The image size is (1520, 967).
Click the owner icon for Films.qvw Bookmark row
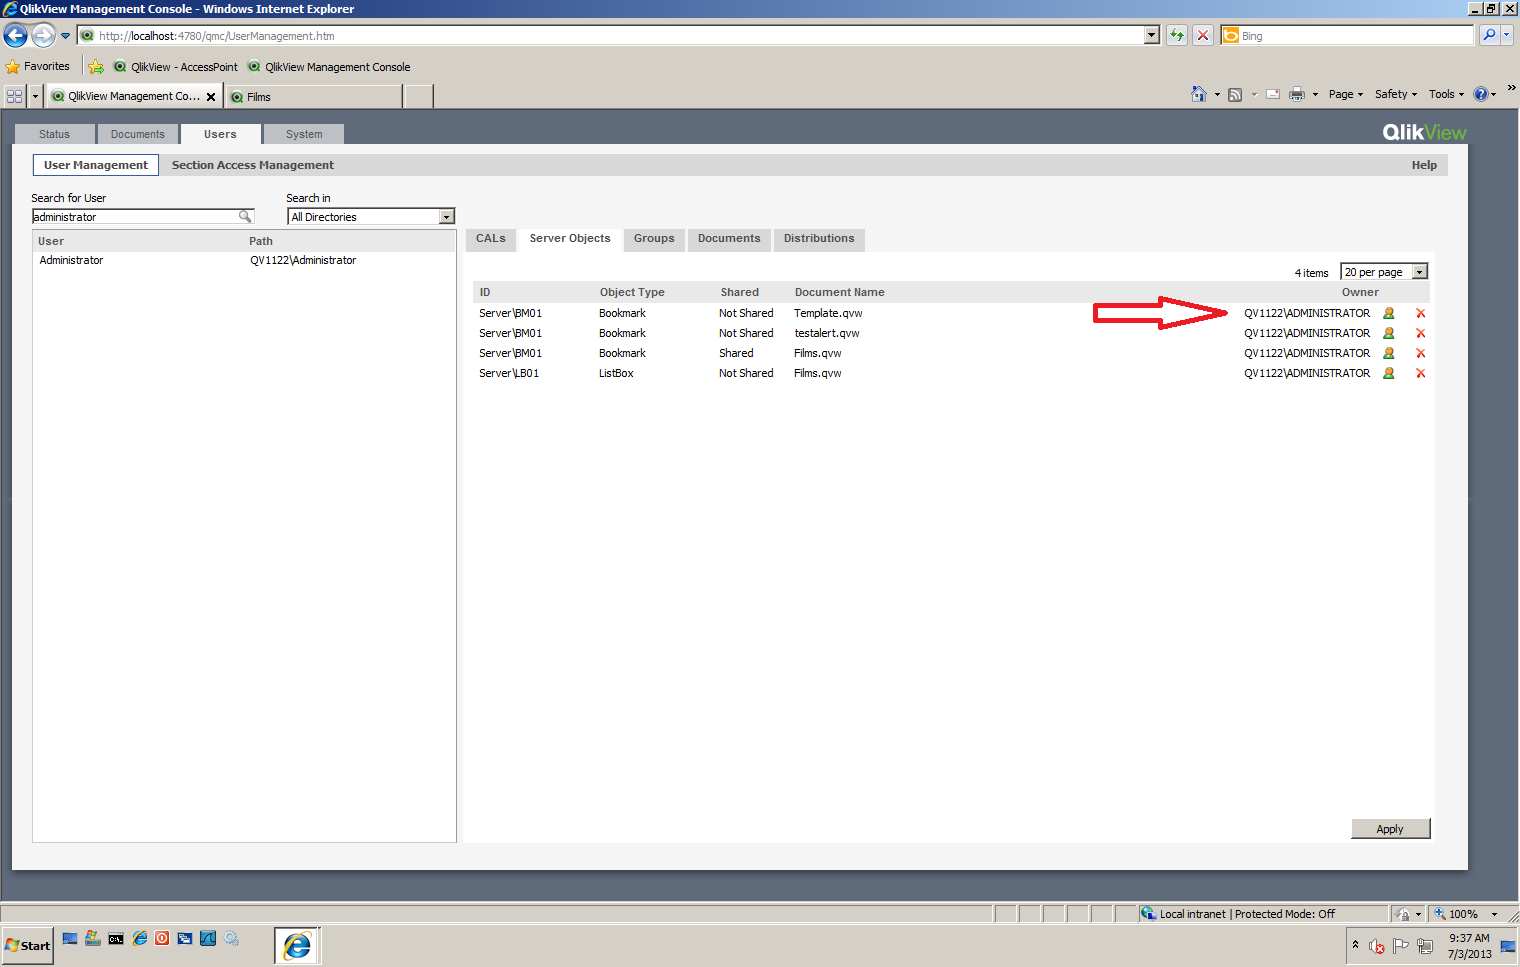point(1388,353)
